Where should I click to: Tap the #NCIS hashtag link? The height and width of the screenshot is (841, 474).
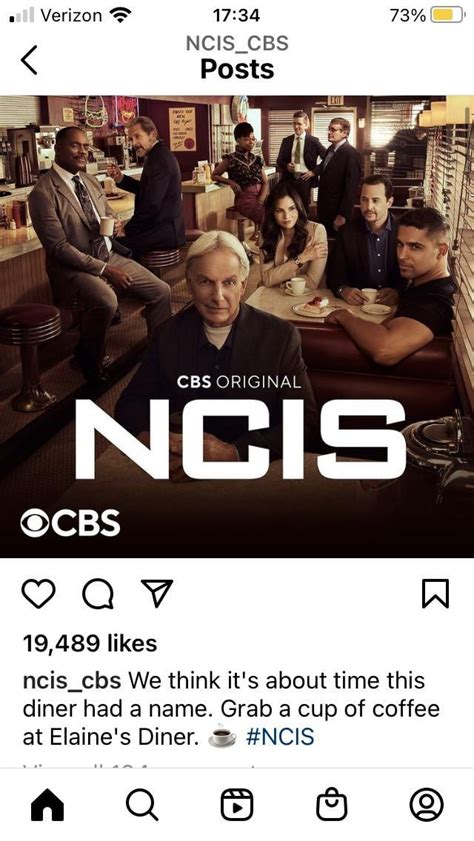(280, 736)
